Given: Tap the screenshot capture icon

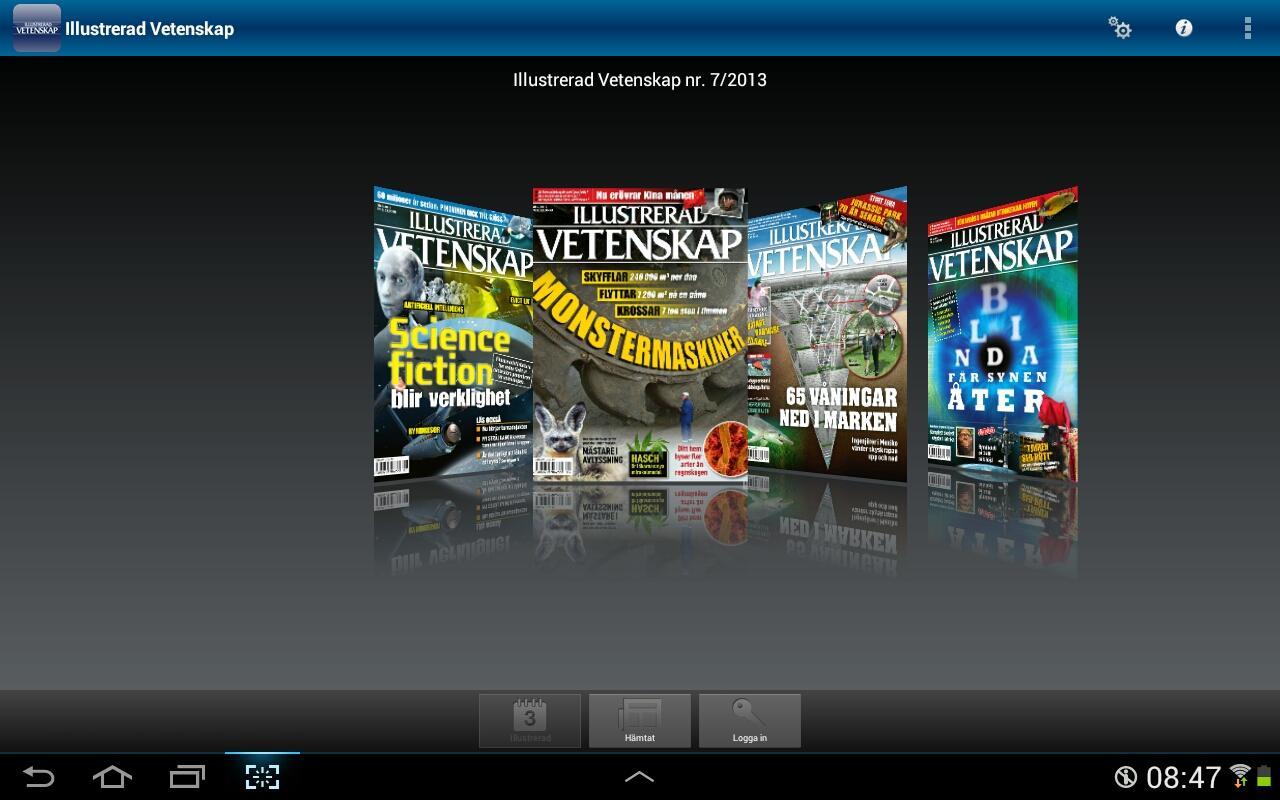Looking at the screenshot, I should click(x=262, y=777).
